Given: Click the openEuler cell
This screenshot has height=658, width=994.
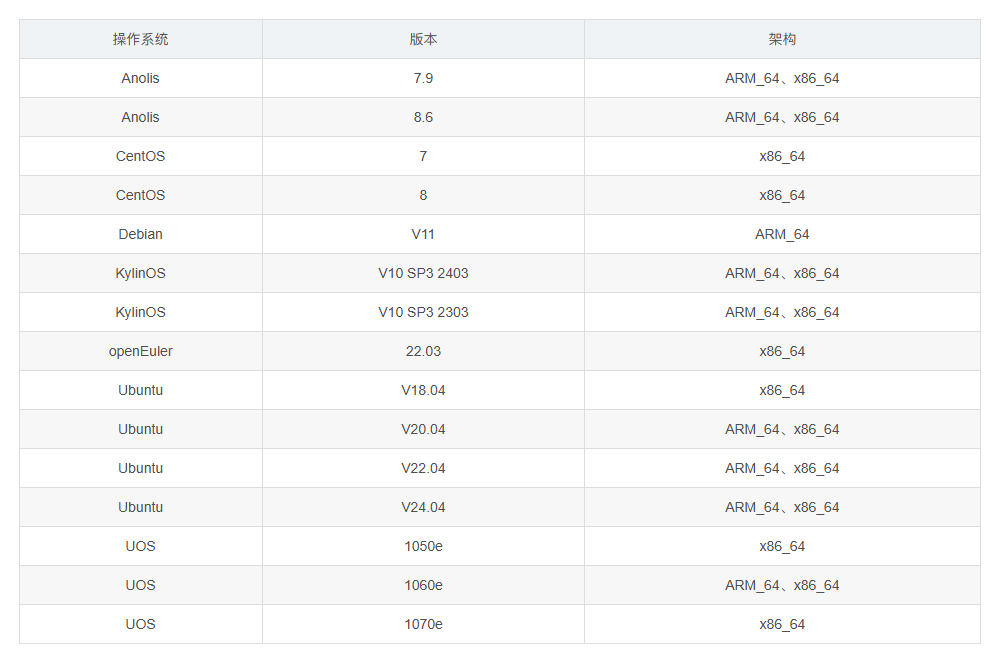Looking at the screenshot, I should click(141, 351).
